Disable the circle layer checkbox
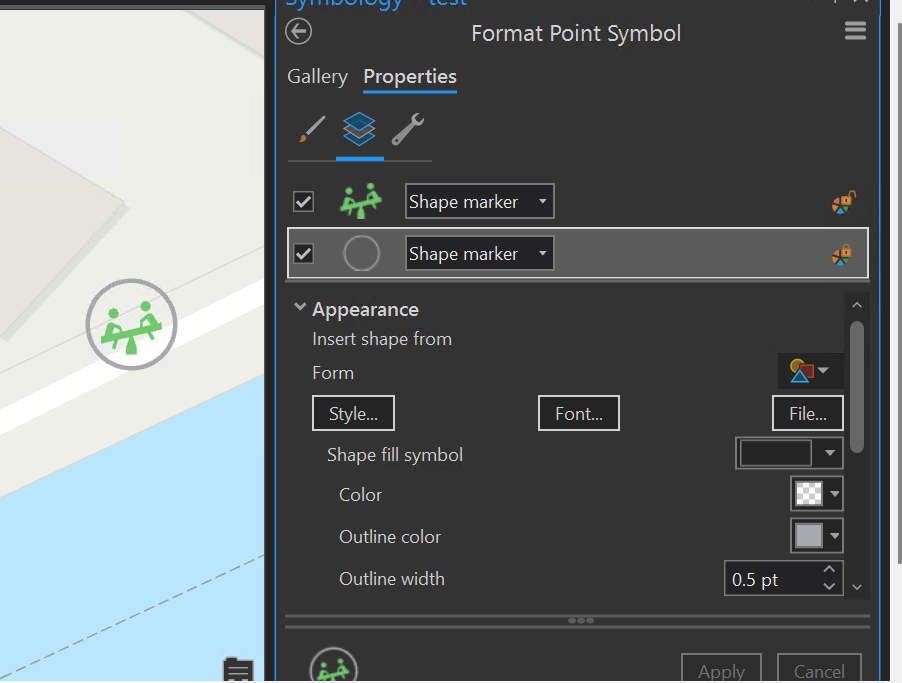The width and height of the screenshot is (902, 683). click(303, 253)
